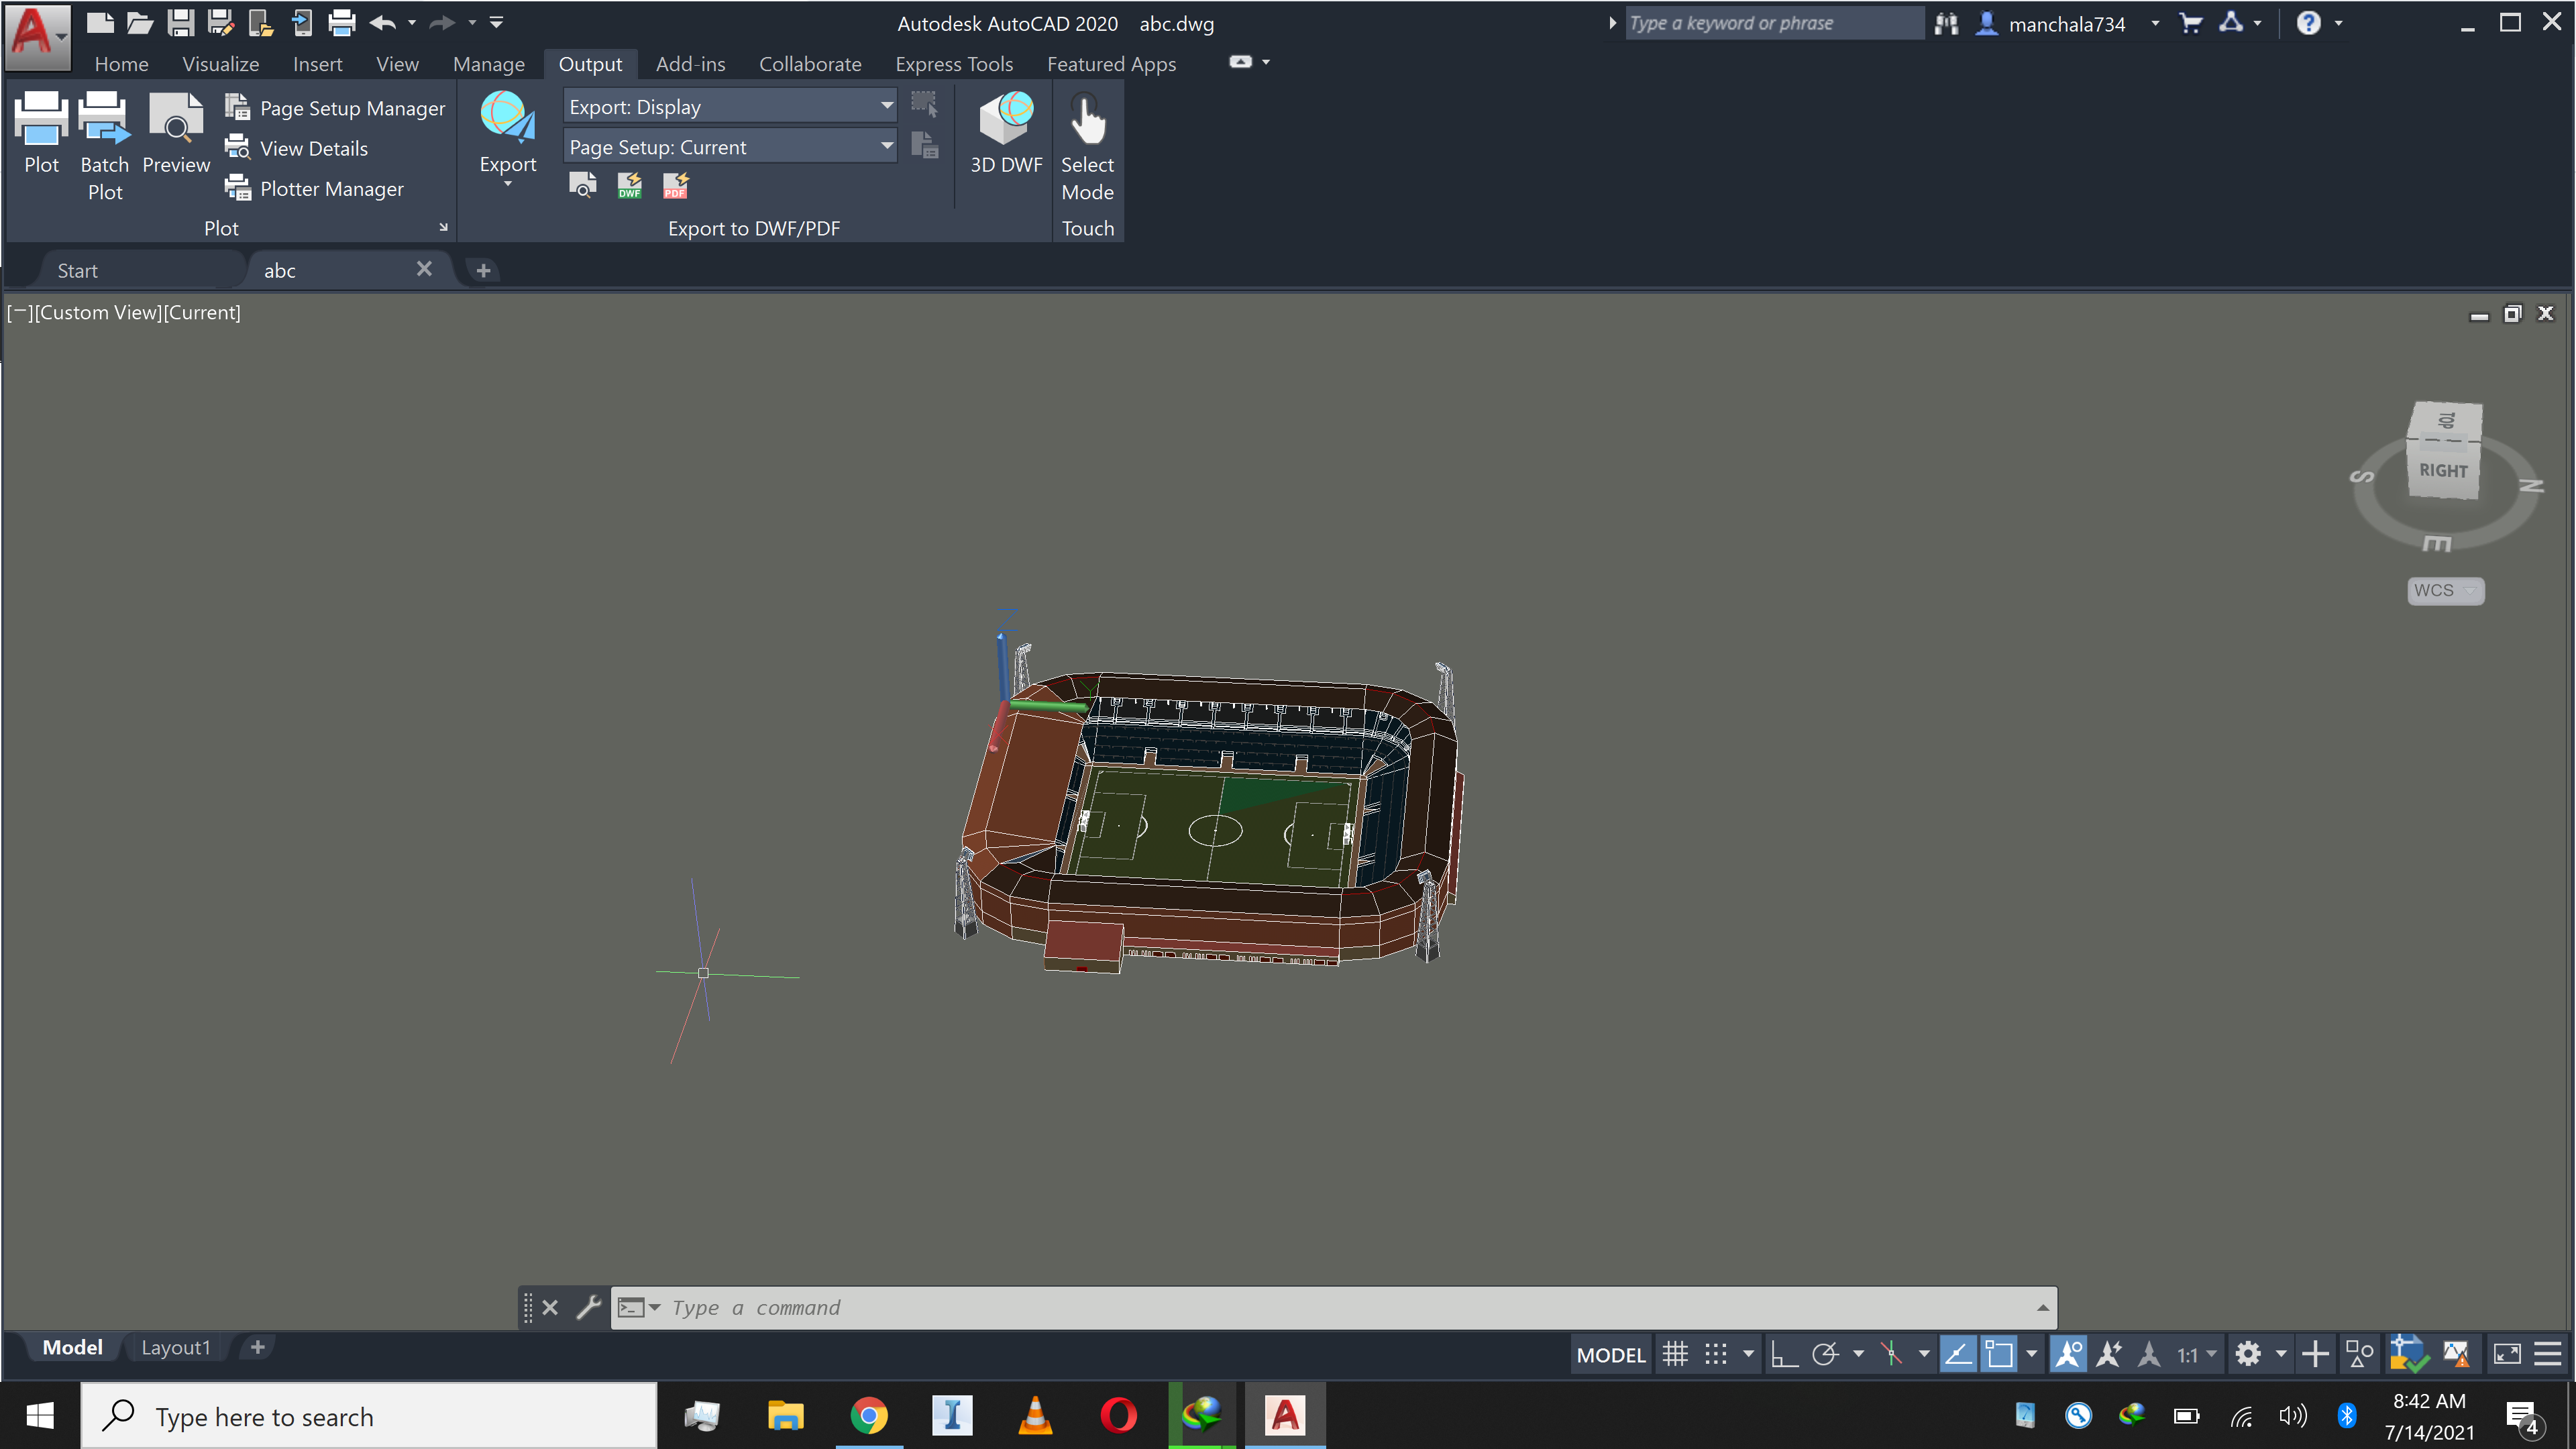
Task: Toggle snap mode in the status bar
Action: tap(1716, 1353)
